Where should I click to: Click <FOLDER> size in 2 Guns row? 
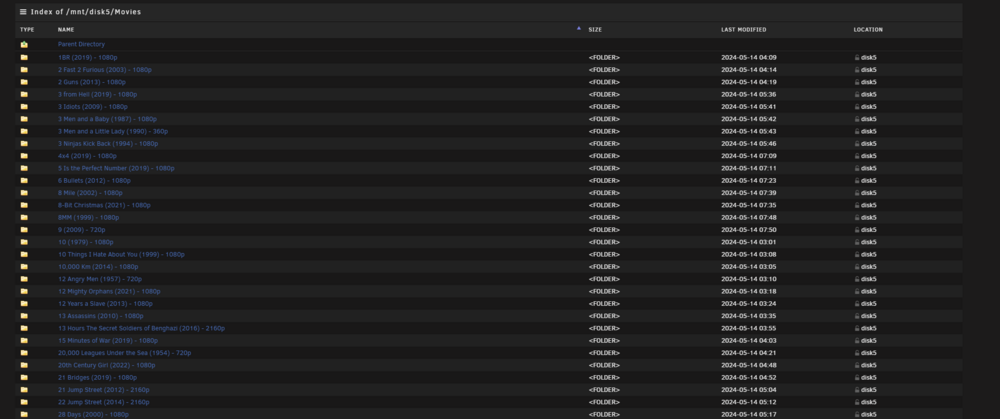point(604,82)
